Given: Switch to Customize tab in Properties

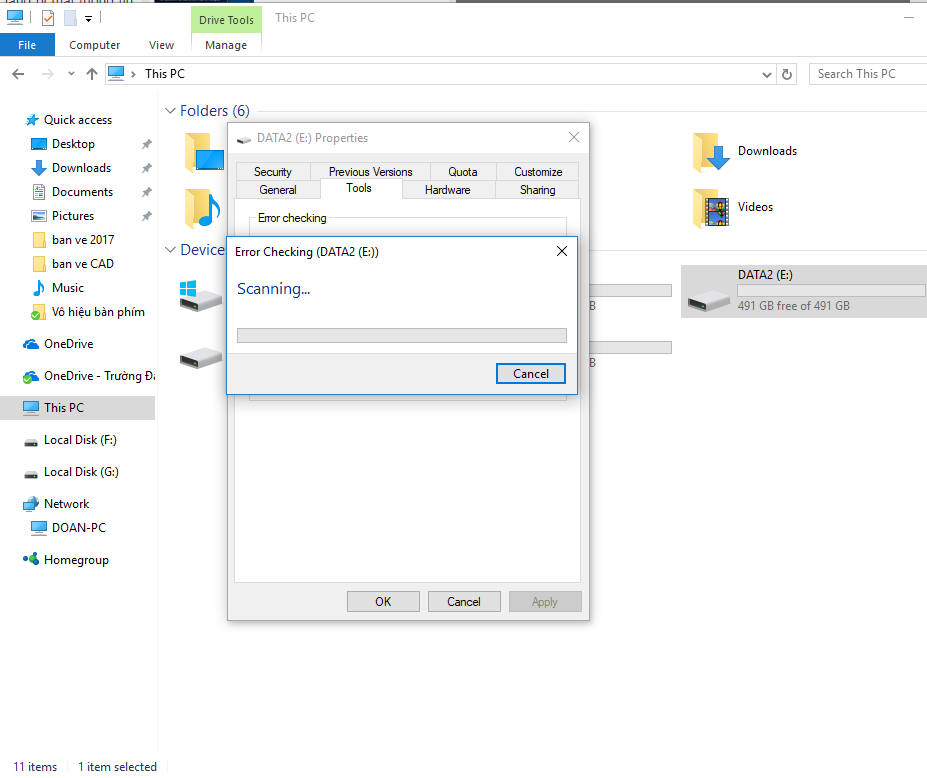Looking at the screenshot, I should coord(538,171).
